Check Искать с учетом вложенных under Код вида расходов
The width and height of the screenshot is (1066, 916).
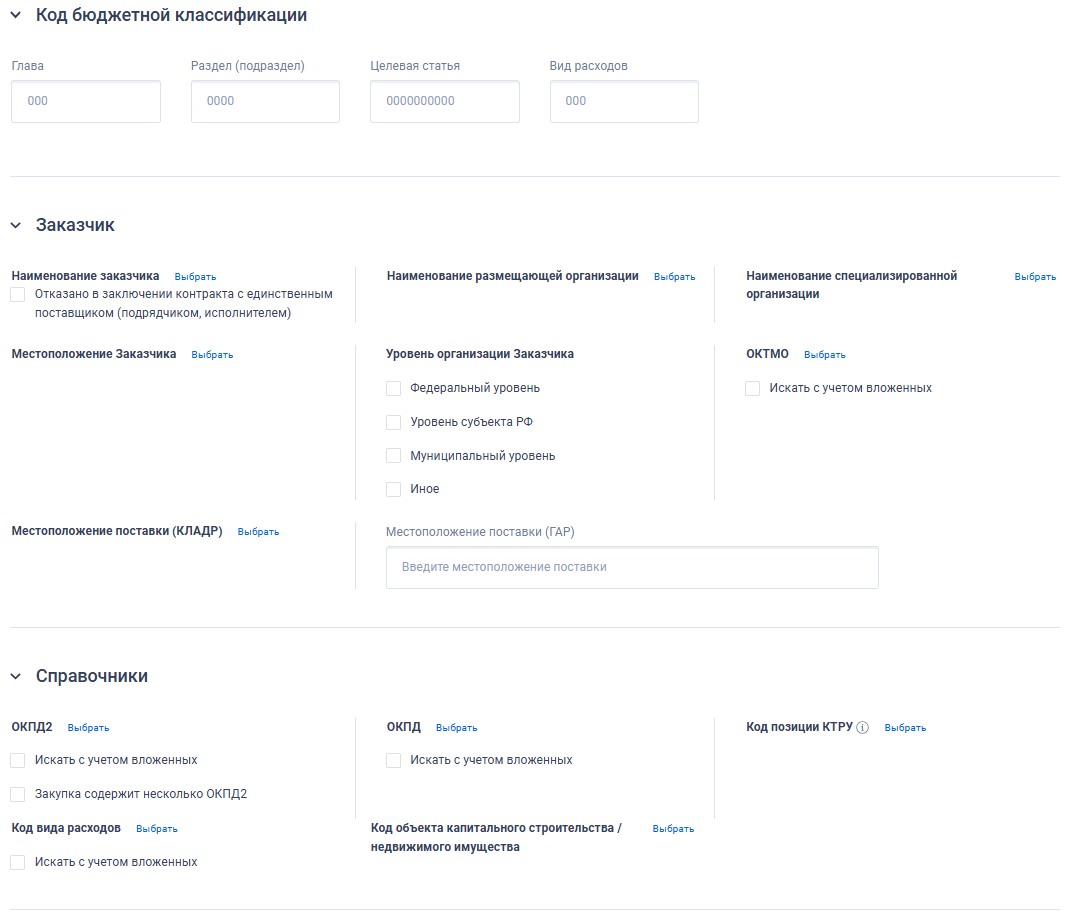point(18,862)
